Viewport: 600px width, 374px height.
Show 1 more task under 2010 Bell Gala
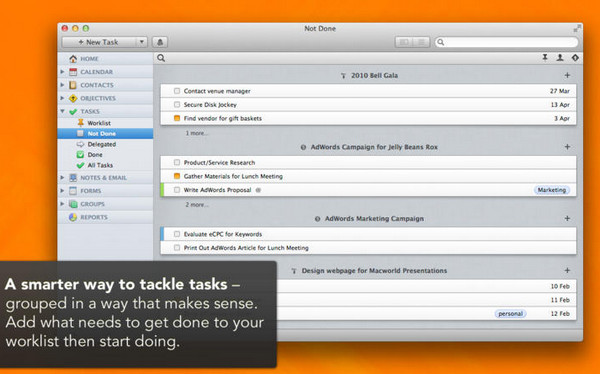tap(197, 133)
